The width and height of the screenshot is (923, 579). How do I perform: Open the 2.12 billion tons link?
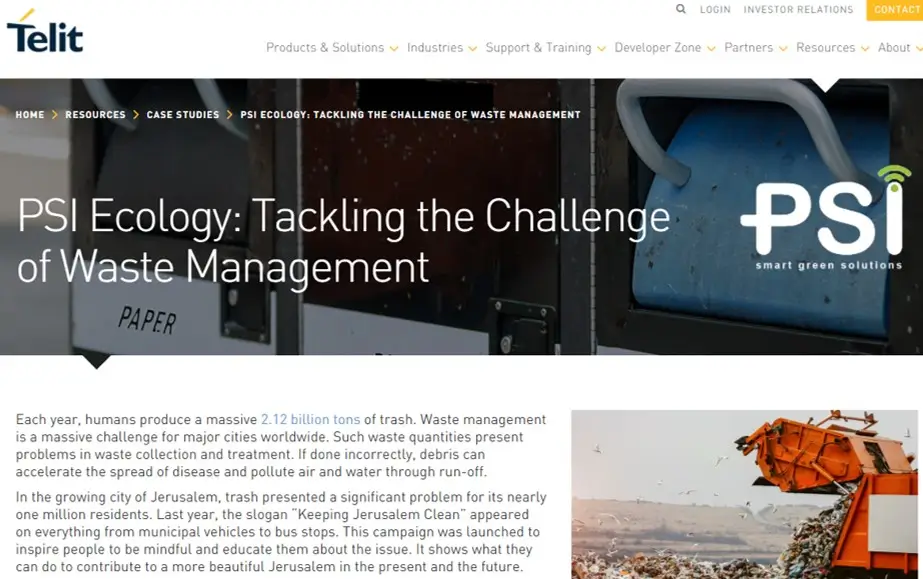click(x=310, y=420)
